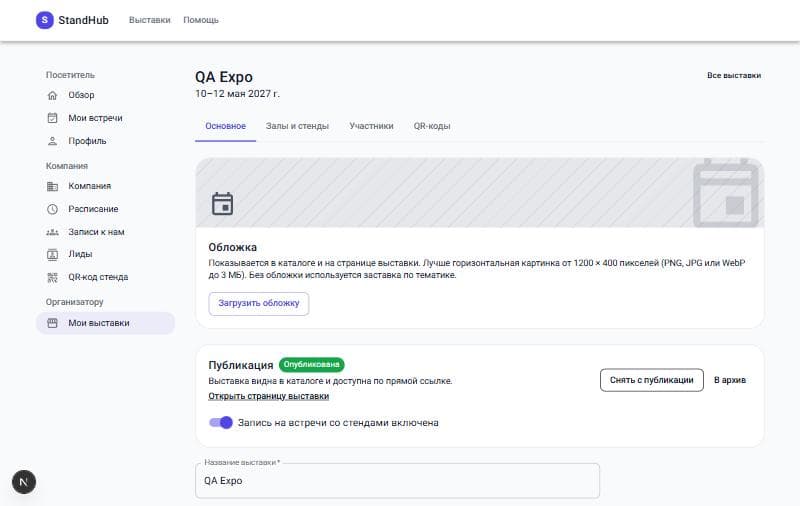This screenshot has width=800, height=506.
Task: Go to Обзор in the sidebar
Action: pyautogui.click(x=105, y=95)
